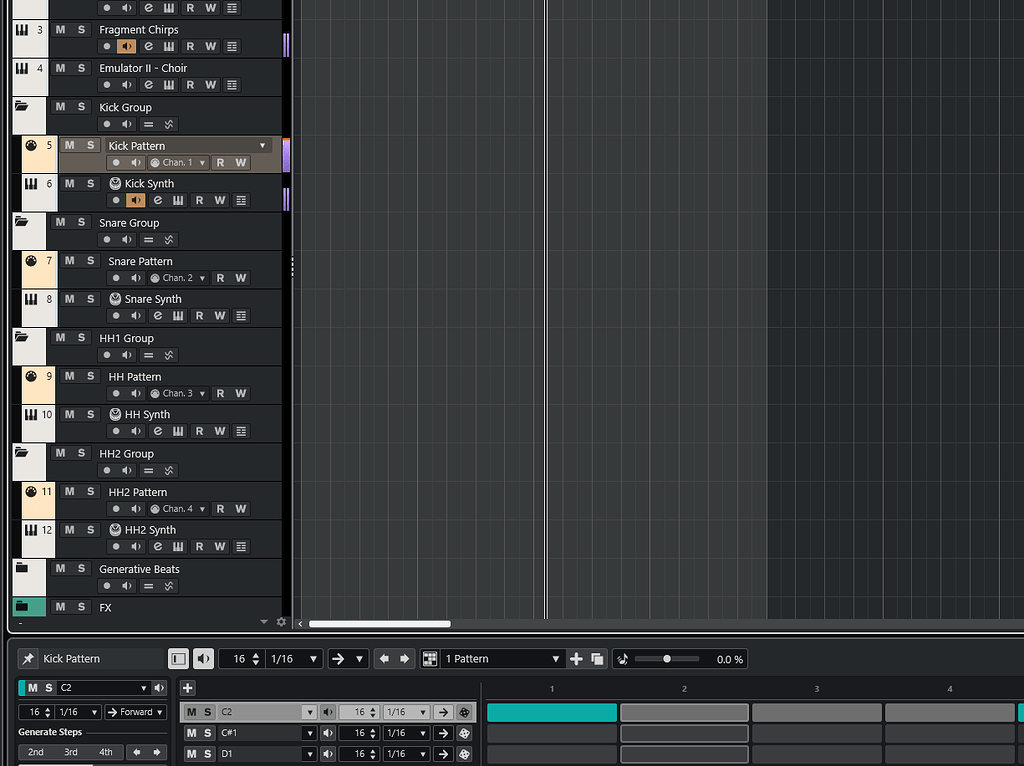Viewport: 1024px width, 766px height.
Task: Select 4th under Generate Steps
Action: coord(105,752)
